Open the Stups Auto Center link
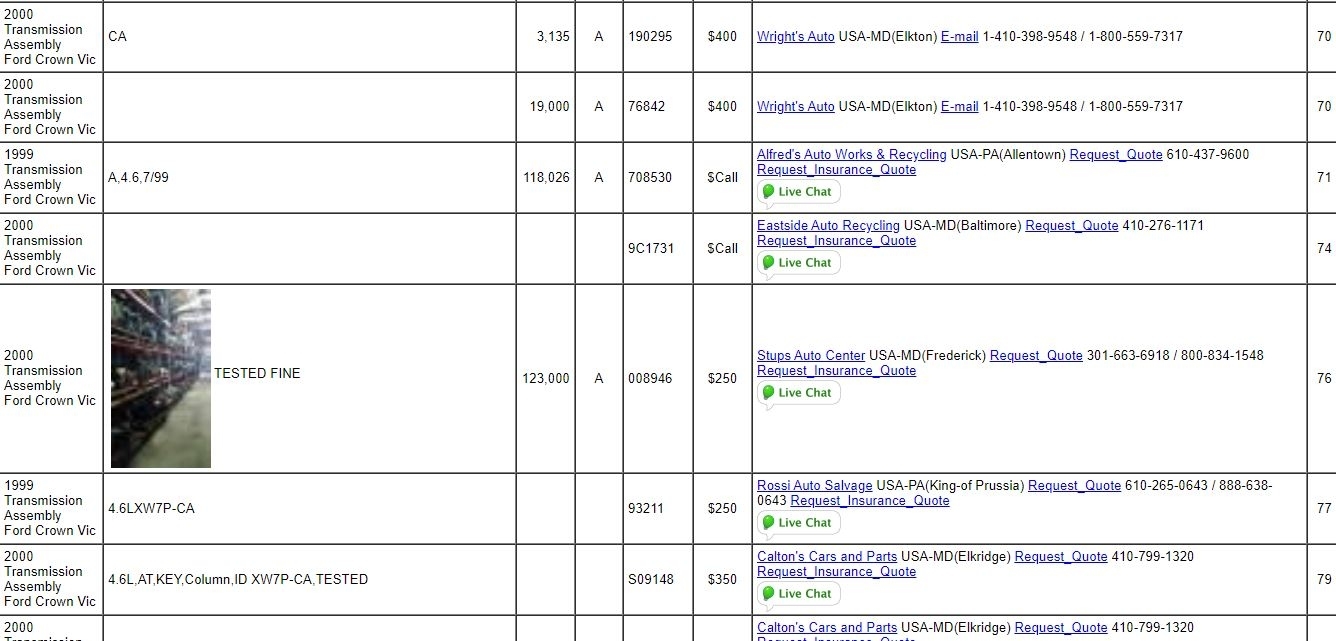The height and width of the screenshot is (641, 1336). pyautogui.click(x=811, y=356)
